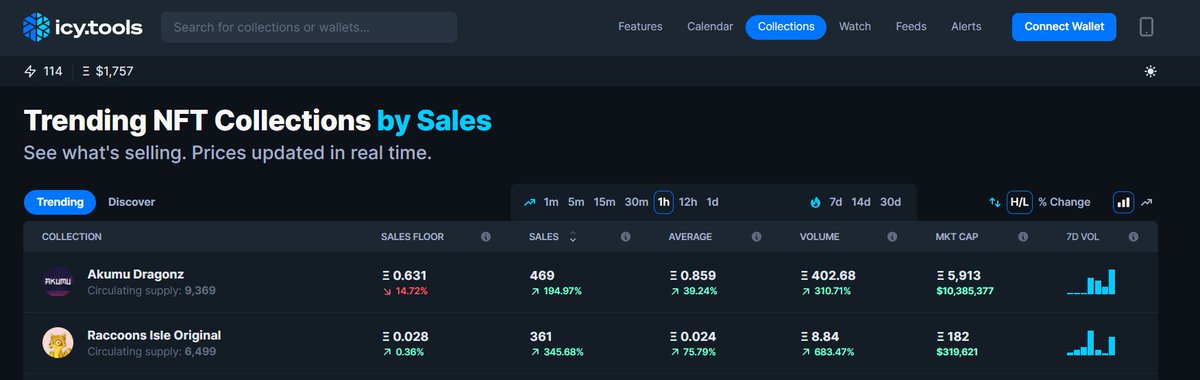
Task: Click Raccoons Isle market cap $319,621
Action: [957, 352]
